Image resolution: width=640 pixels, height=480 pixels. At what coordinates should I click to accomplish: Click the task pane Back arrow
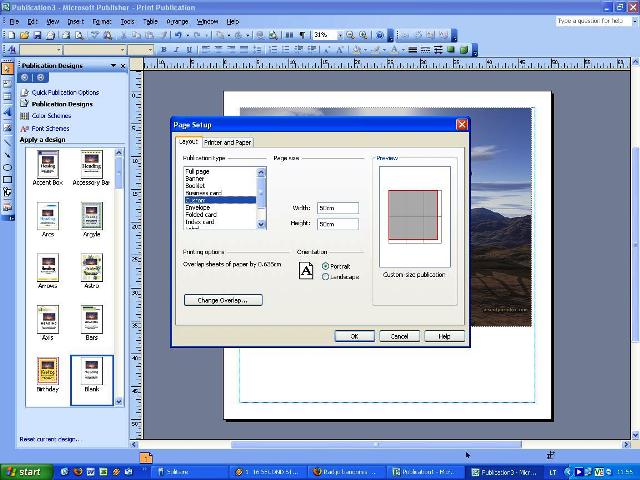(x=26, y=77)
